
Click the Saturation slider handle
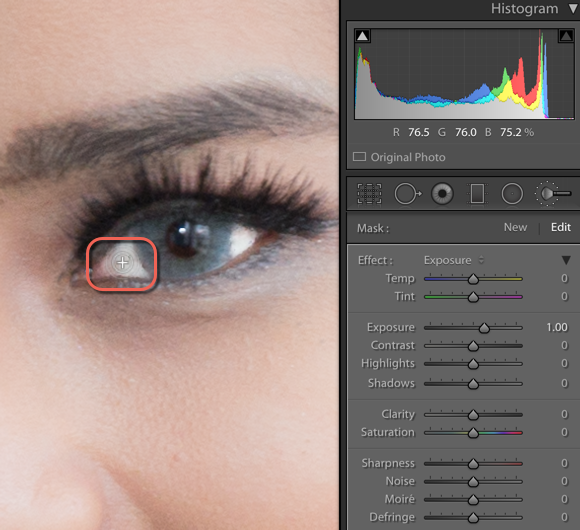[473, 433]
